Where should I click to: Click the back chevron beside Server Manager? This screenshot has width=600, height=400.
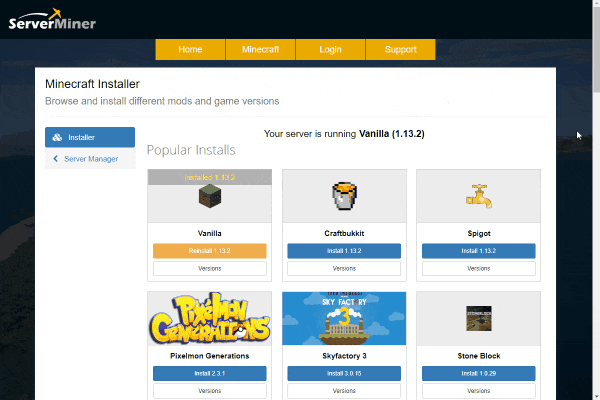[x=55, y=158]
